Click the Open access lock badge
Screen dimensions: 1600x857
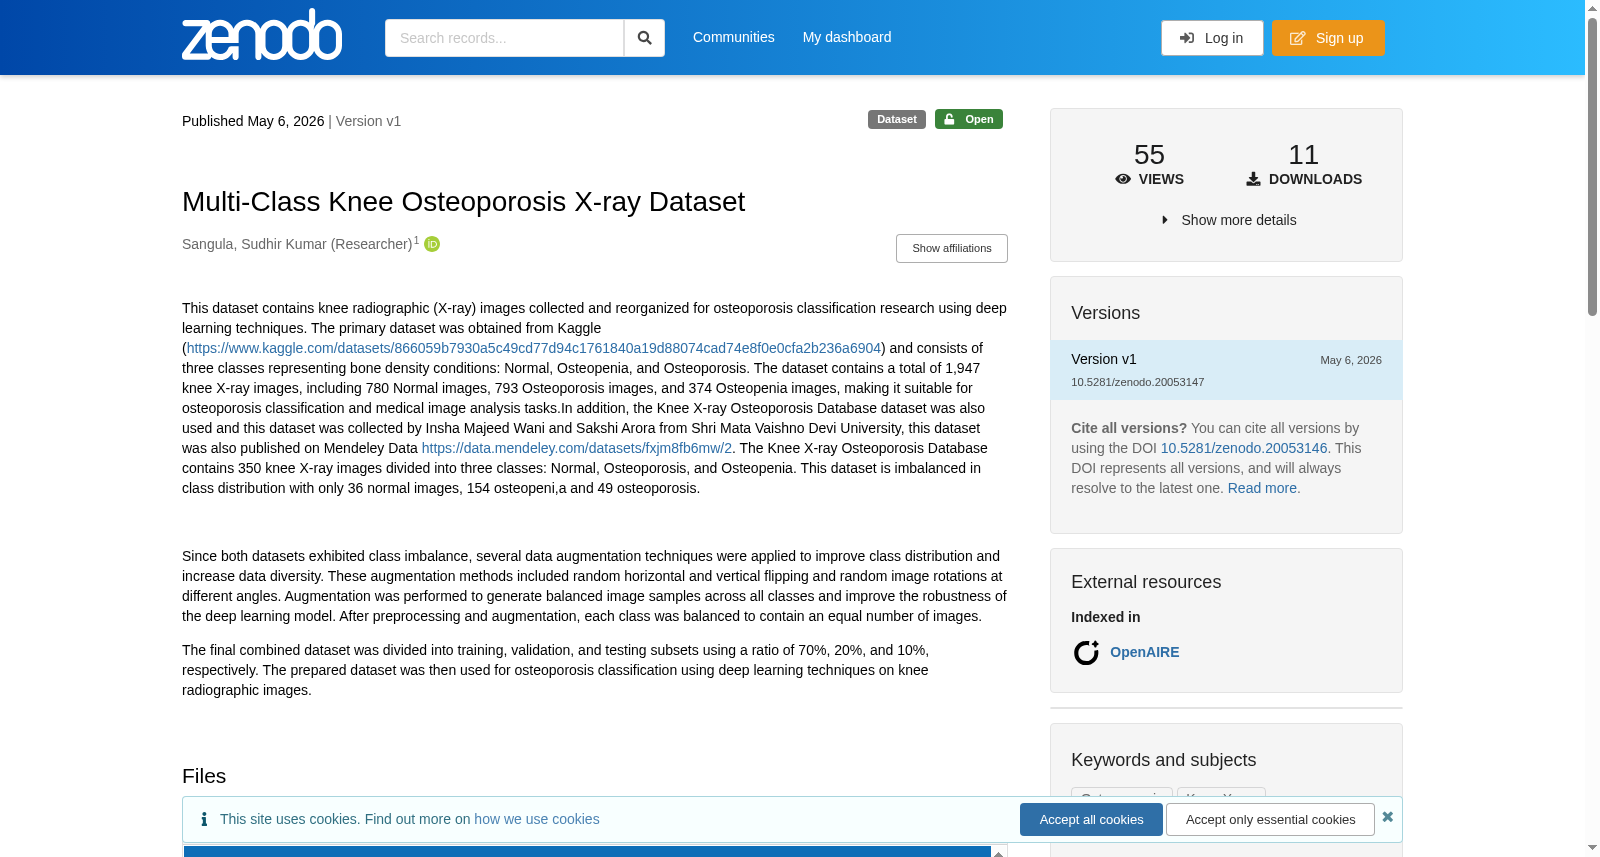(x=969, y=119)
